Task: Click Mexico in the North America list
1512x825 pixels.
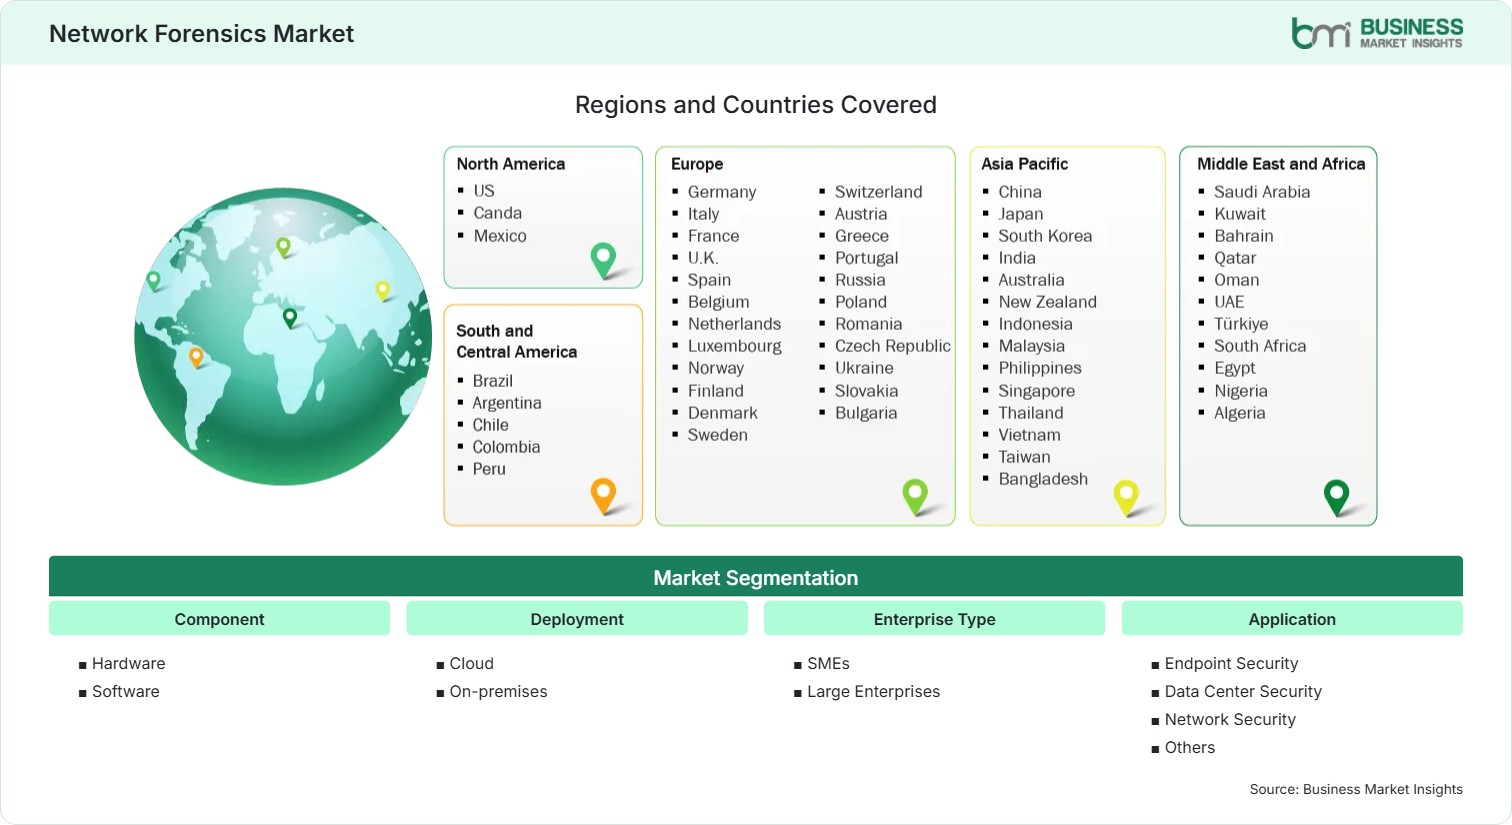Action: (x=499, y=236)
